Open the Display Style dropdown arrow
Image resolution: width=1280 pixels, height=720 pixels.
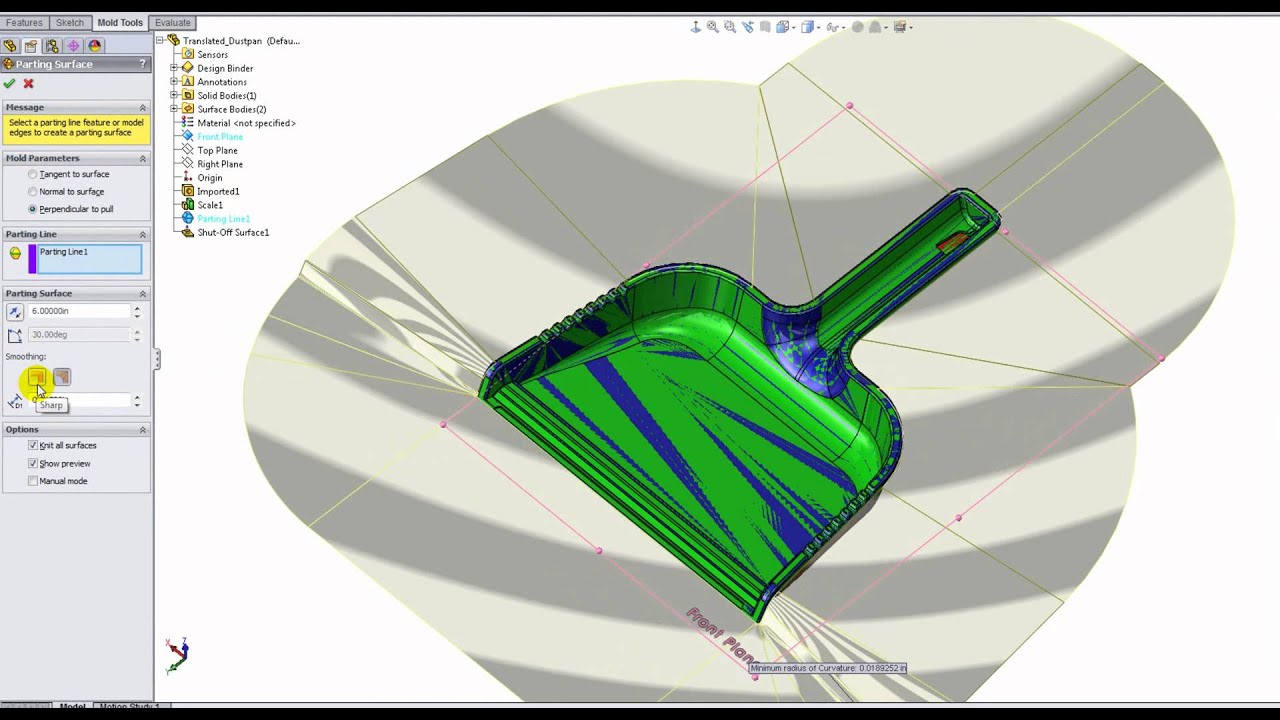click(818, 28)
